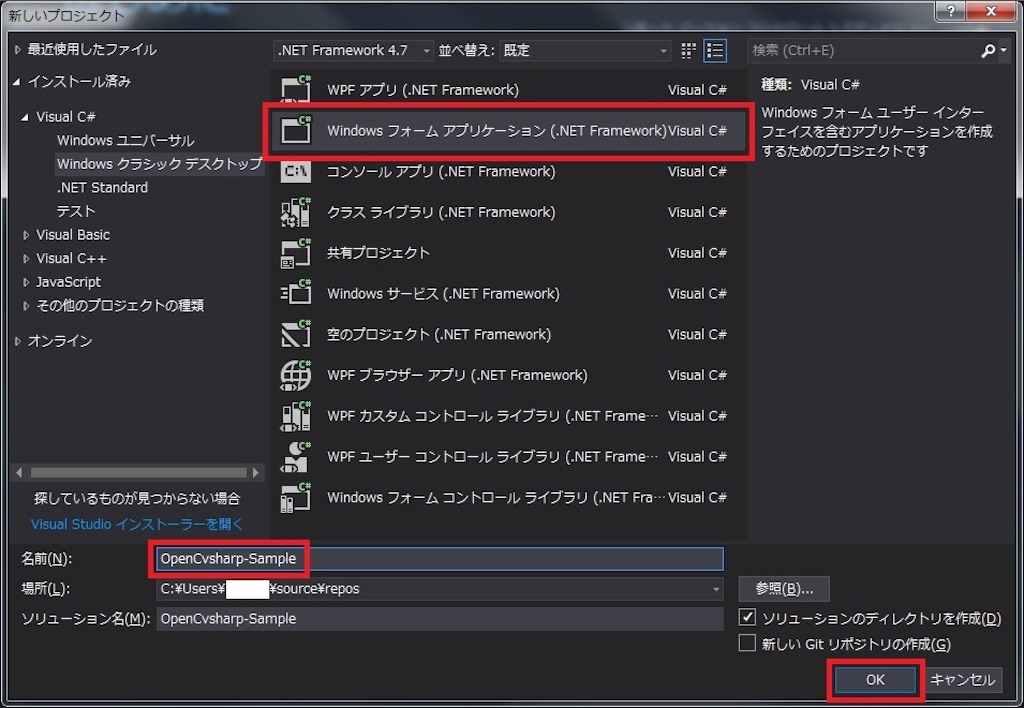
Task: Click the コンソール アプリ template icon
Action: 296,171
